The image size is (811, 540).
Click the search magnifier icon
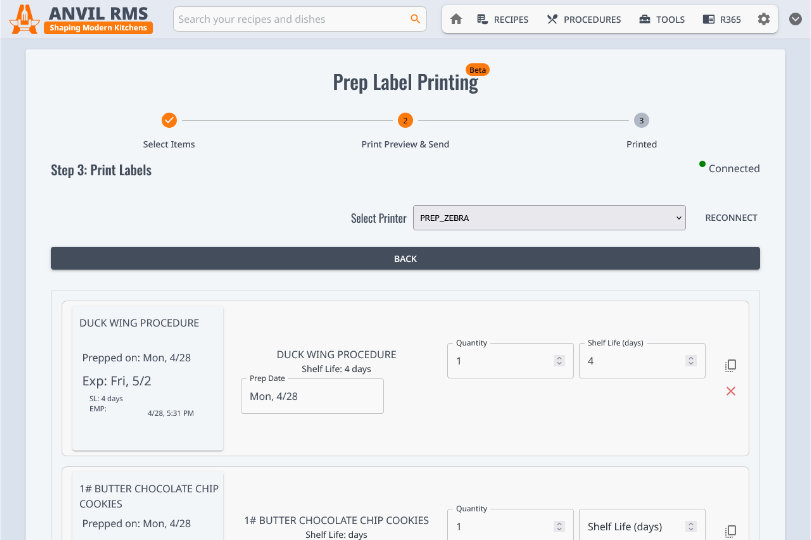click(x=415, y=19)
